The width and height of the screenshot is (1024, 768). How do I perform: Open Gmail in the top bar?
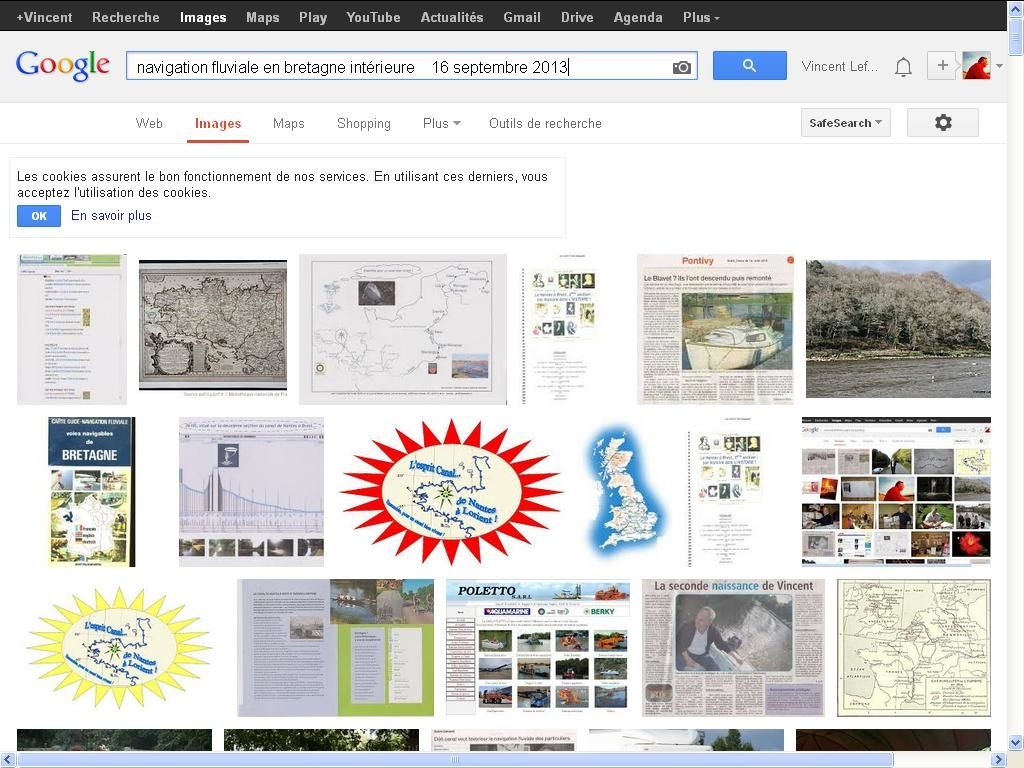(522, 18)
